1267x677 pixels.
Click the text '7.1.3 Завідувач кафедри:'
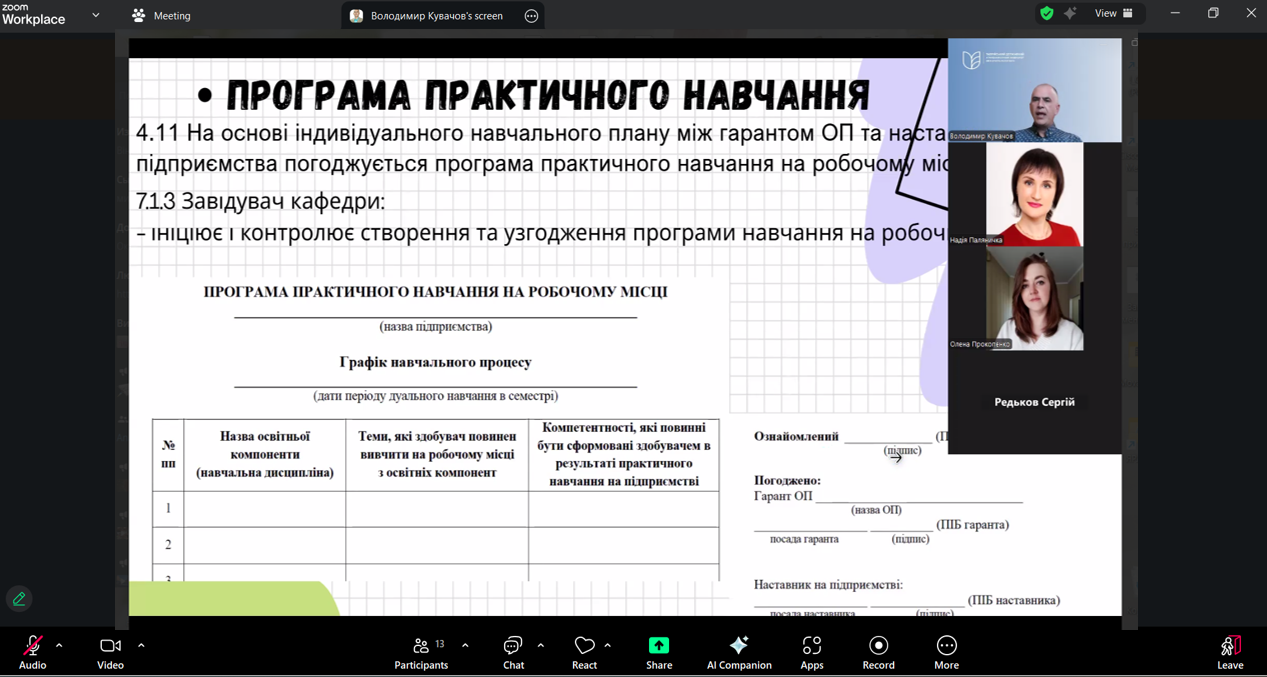(x=260, y=201)
